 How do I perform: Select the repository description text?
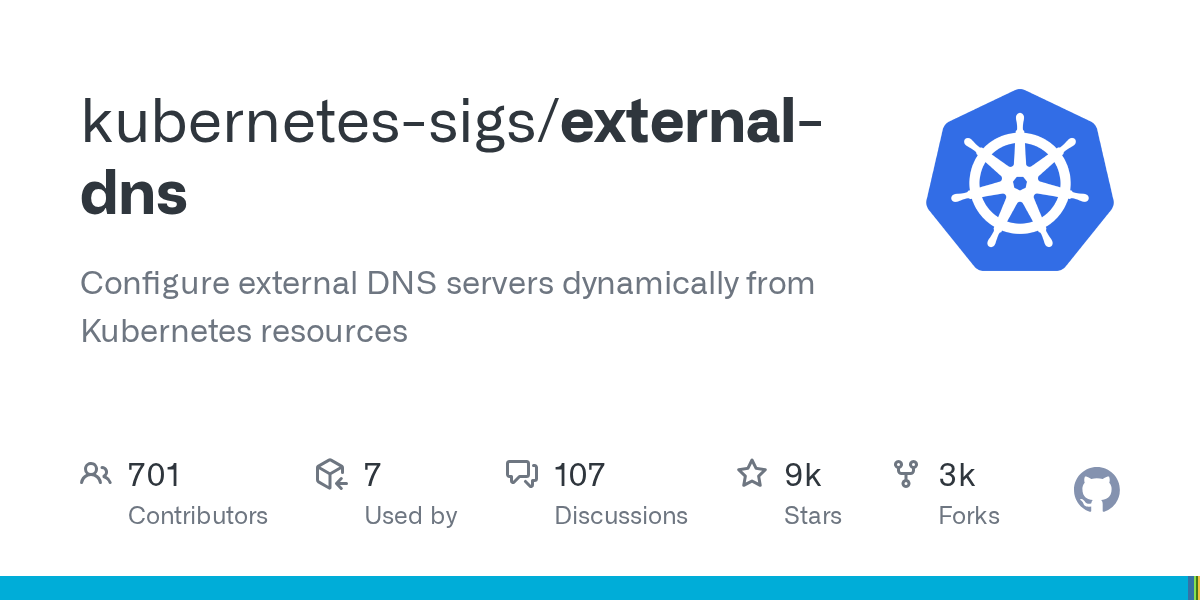click(447, 307)
